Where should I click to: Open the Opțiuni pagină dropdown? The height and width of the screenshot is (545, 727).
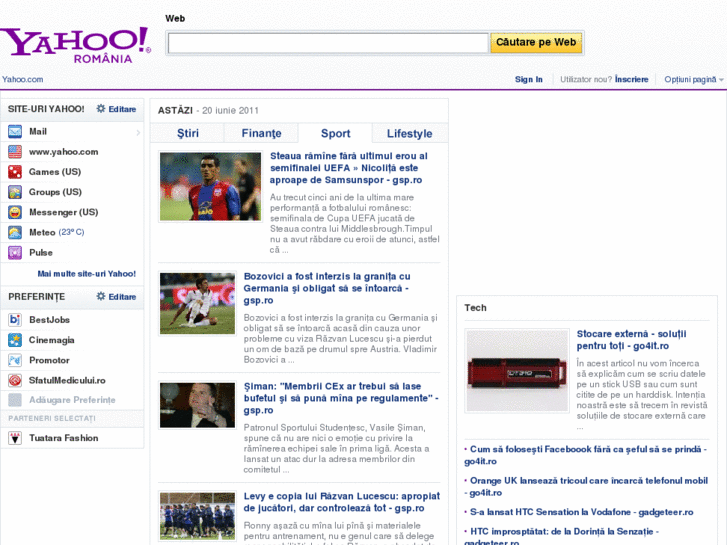point(693,79)
